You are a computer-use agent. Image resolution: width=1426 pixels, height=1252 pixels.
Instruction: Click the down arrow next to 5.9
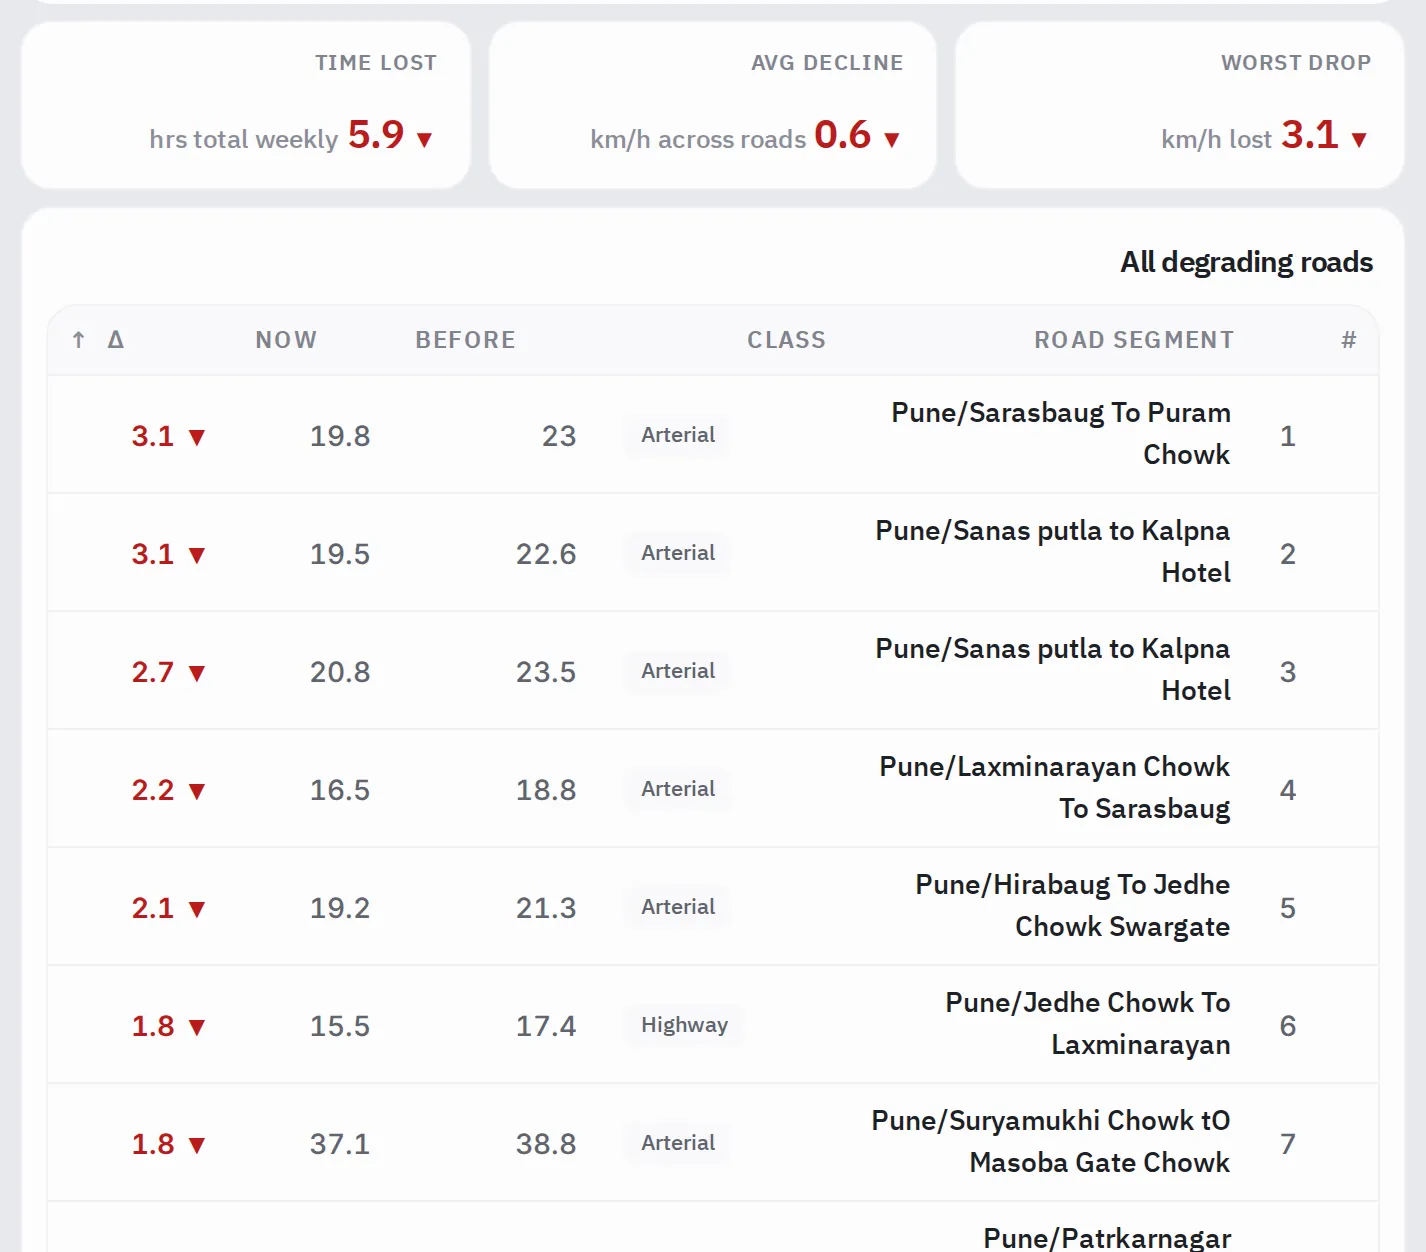click(x=424, y=140)
